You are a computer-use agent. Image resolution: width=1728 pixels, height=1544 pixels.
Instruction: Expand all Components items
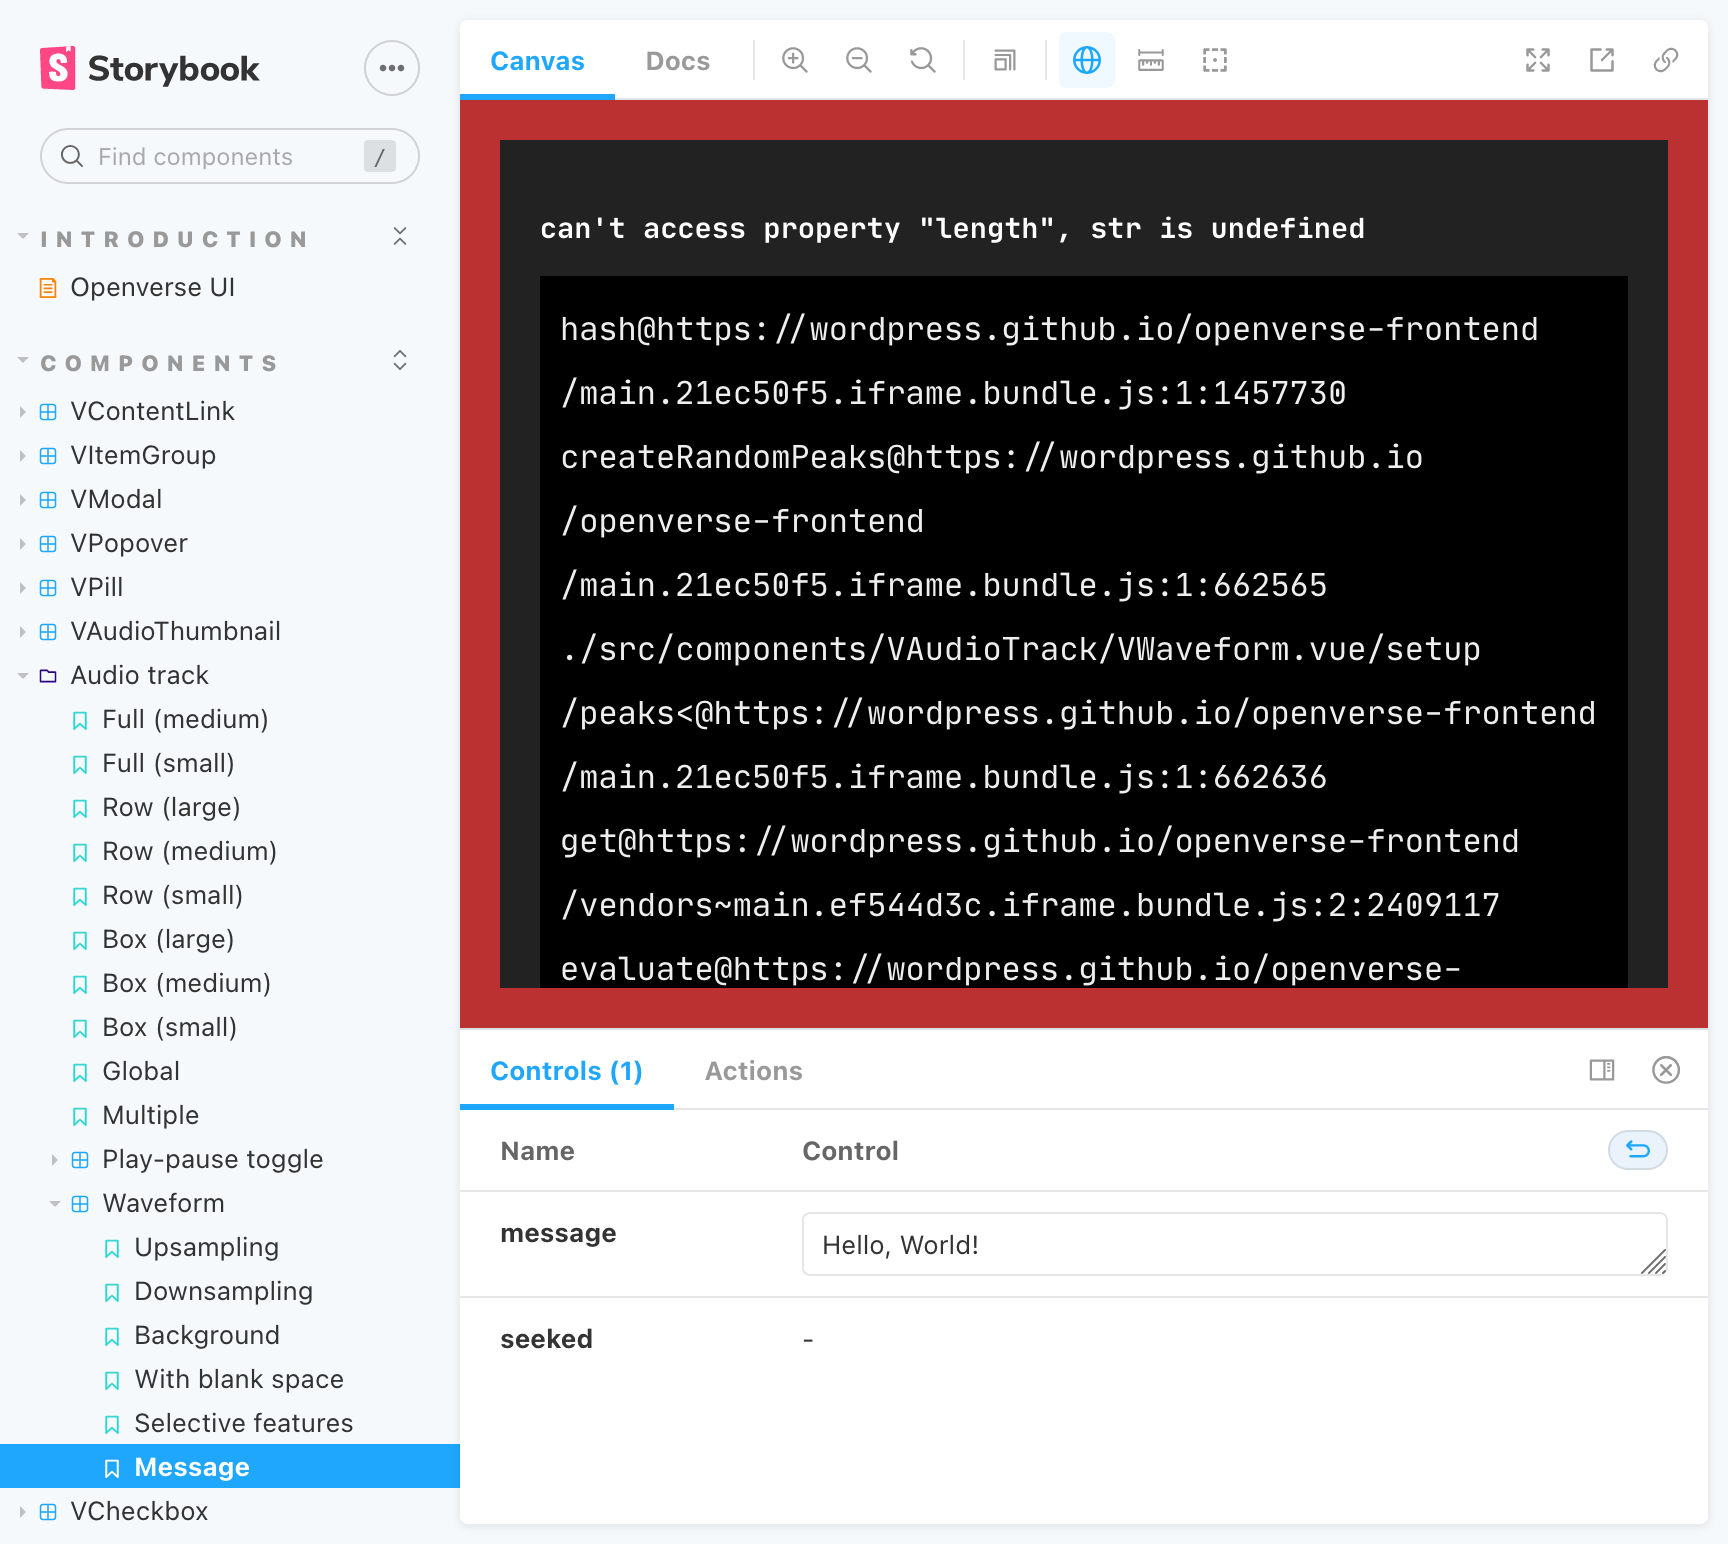point(400,361)
